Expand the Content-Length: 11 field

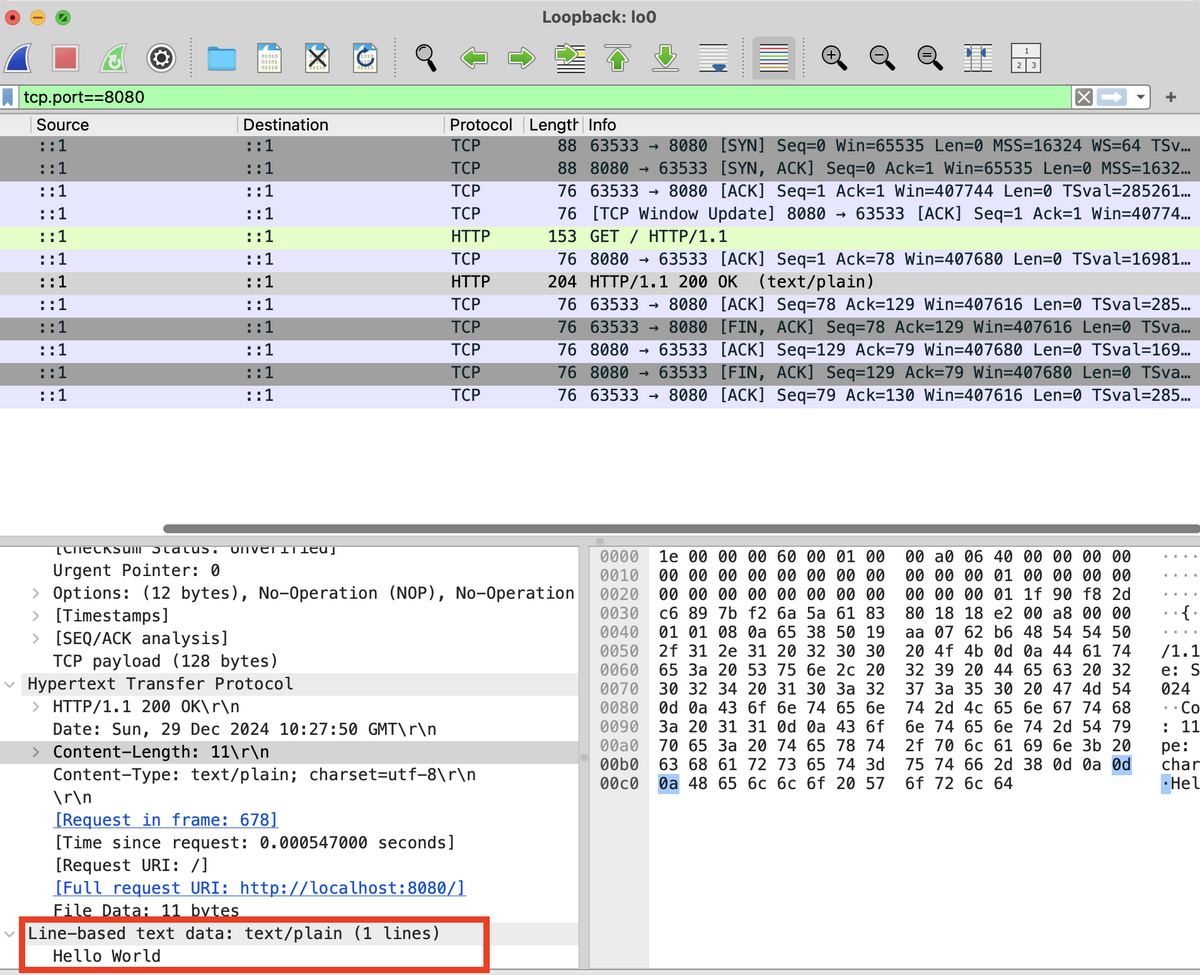tap(37, 752)
